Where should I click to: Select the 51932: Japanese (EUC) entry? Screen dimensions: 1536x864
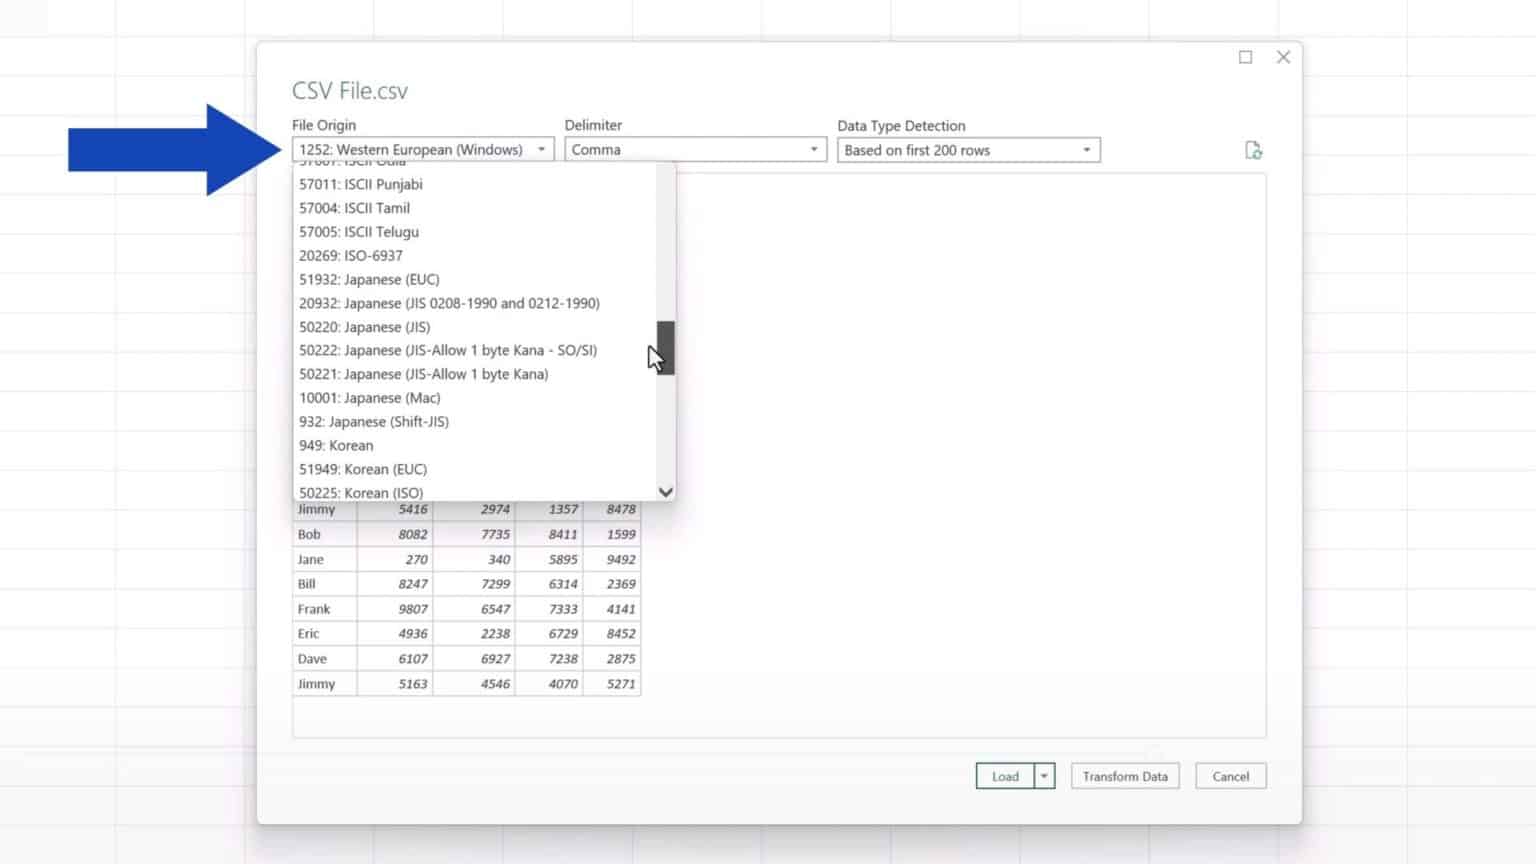point(369,279)
